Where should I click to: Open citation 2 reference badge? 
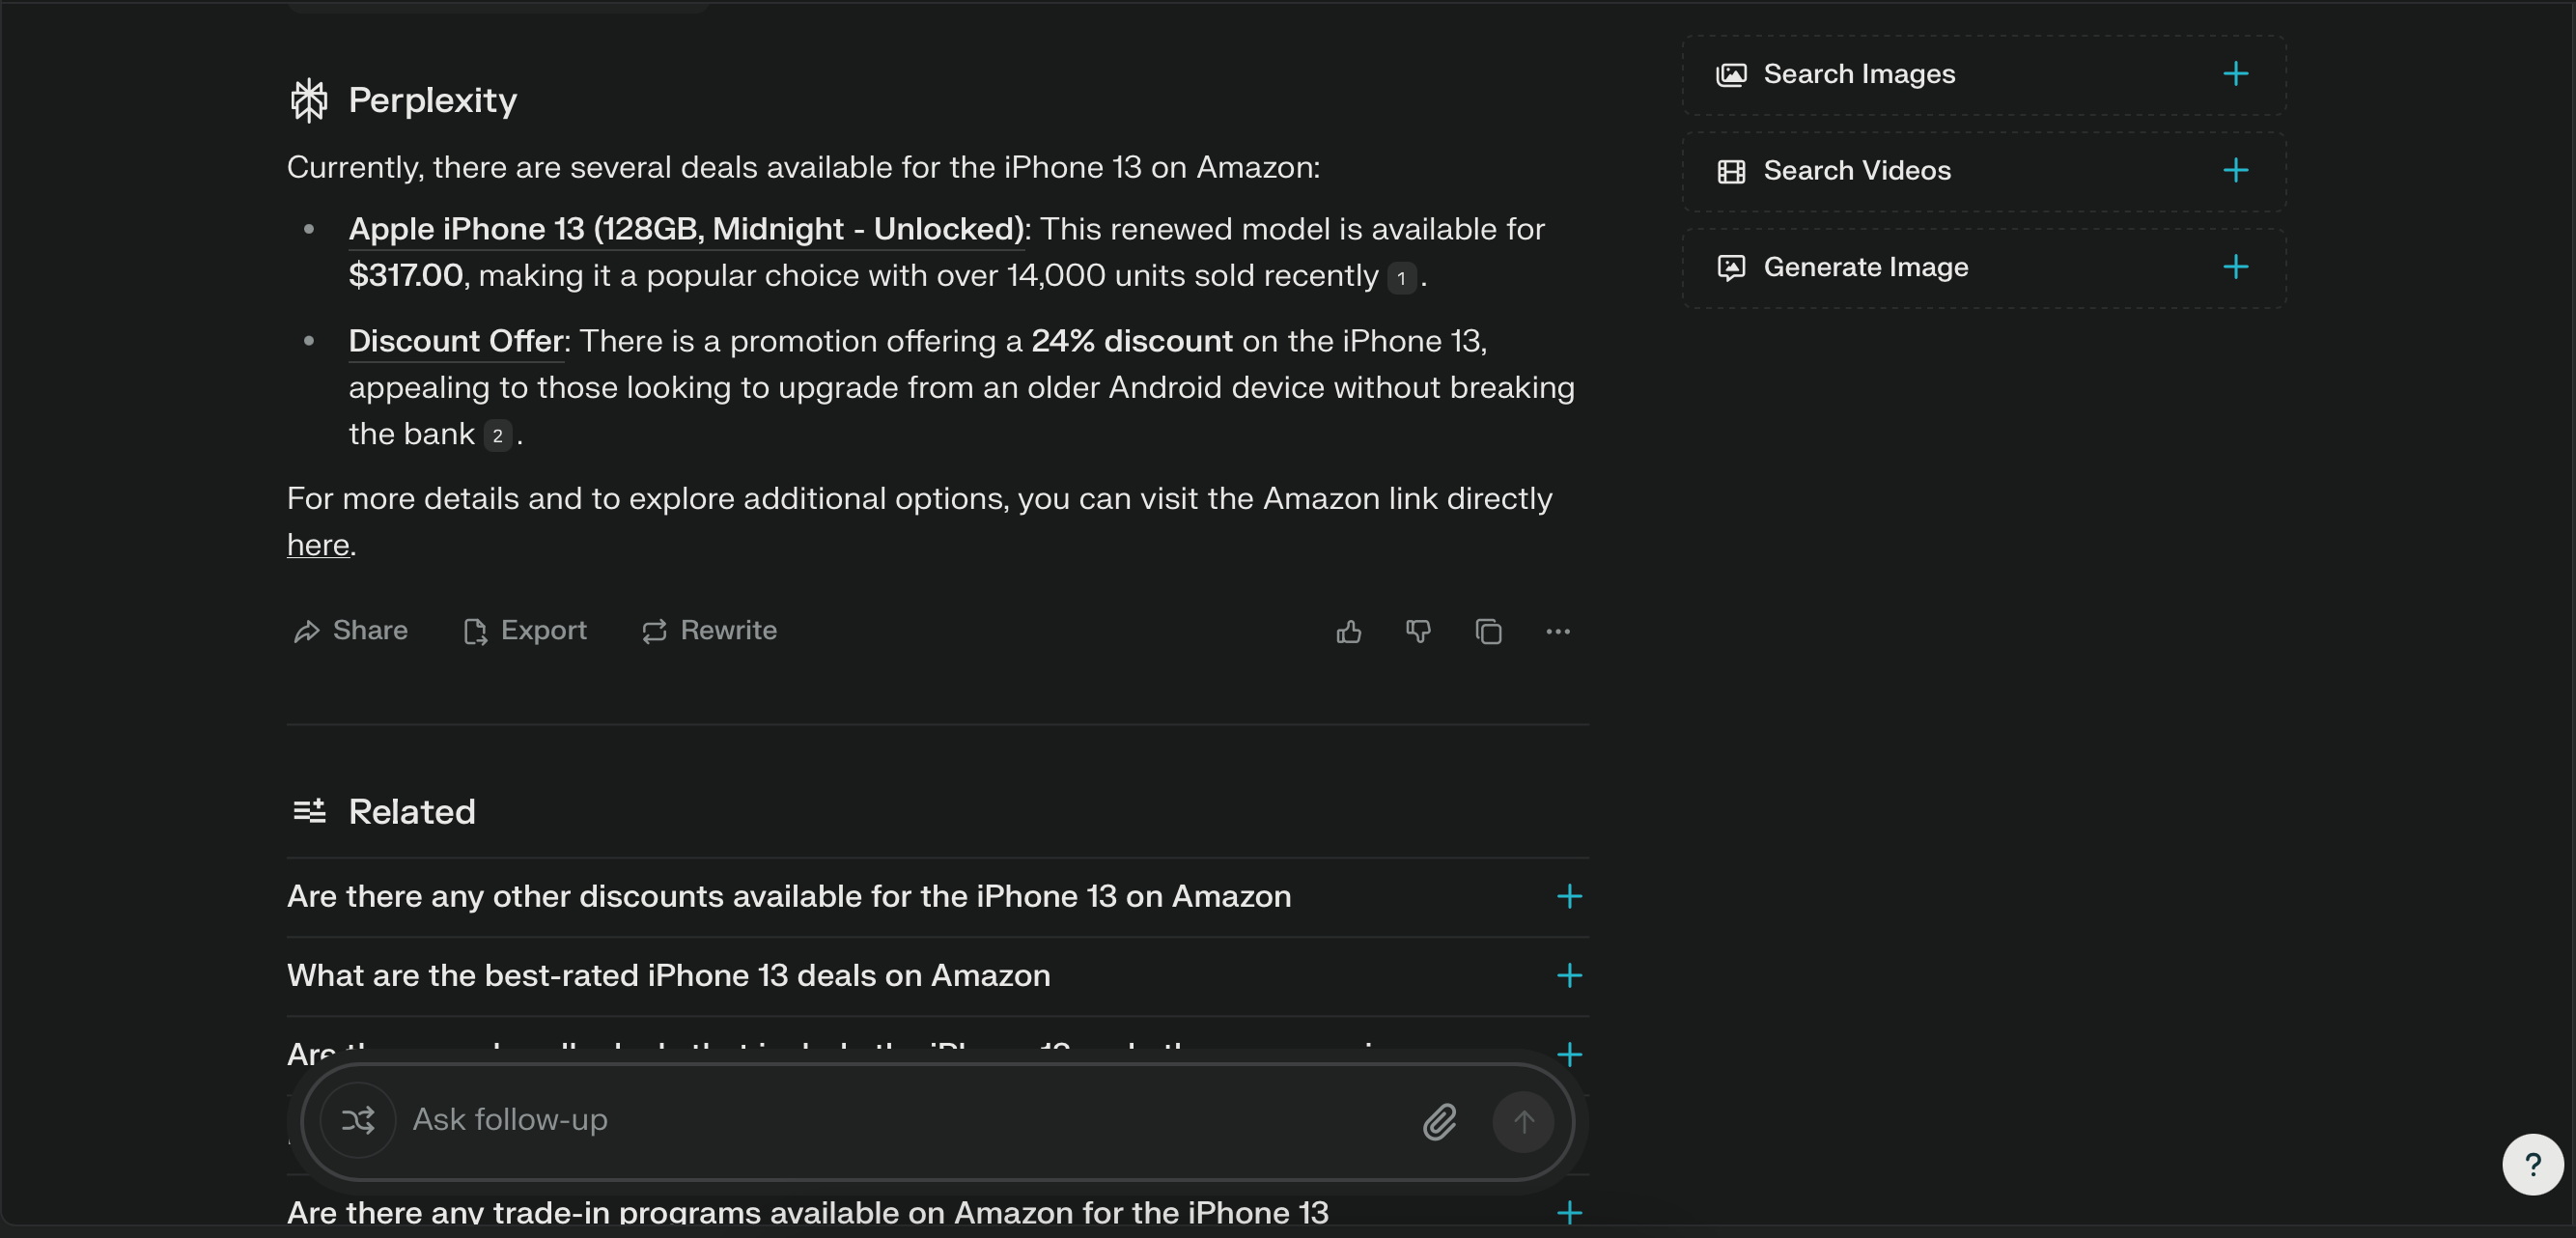tap(497, 436)
